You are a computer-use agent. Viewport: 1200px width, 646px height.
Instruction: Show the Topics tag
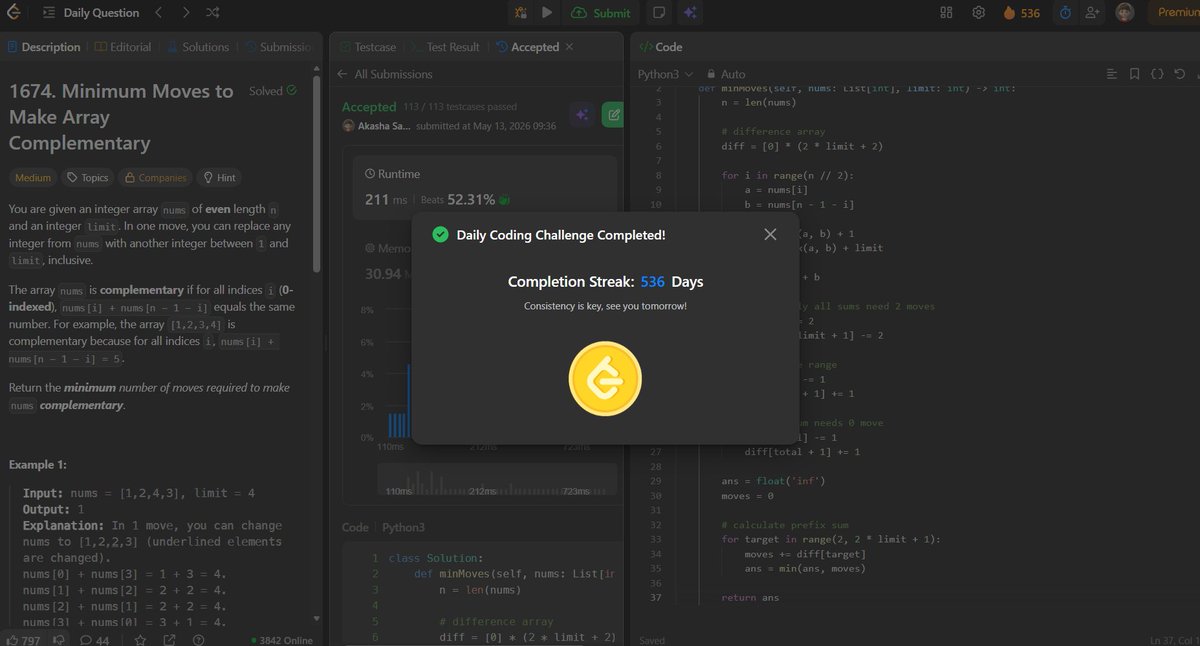[x=87, y=177]
